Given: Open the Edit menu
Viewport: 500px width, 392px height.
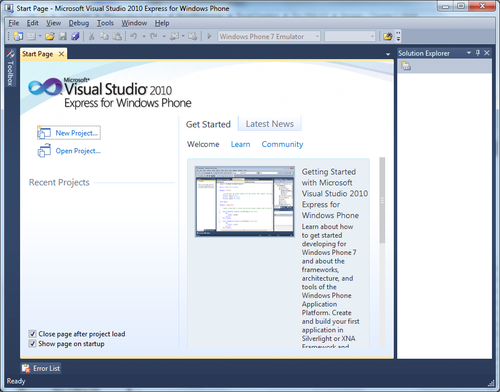Looking at the screenshot, I should 33,23.
